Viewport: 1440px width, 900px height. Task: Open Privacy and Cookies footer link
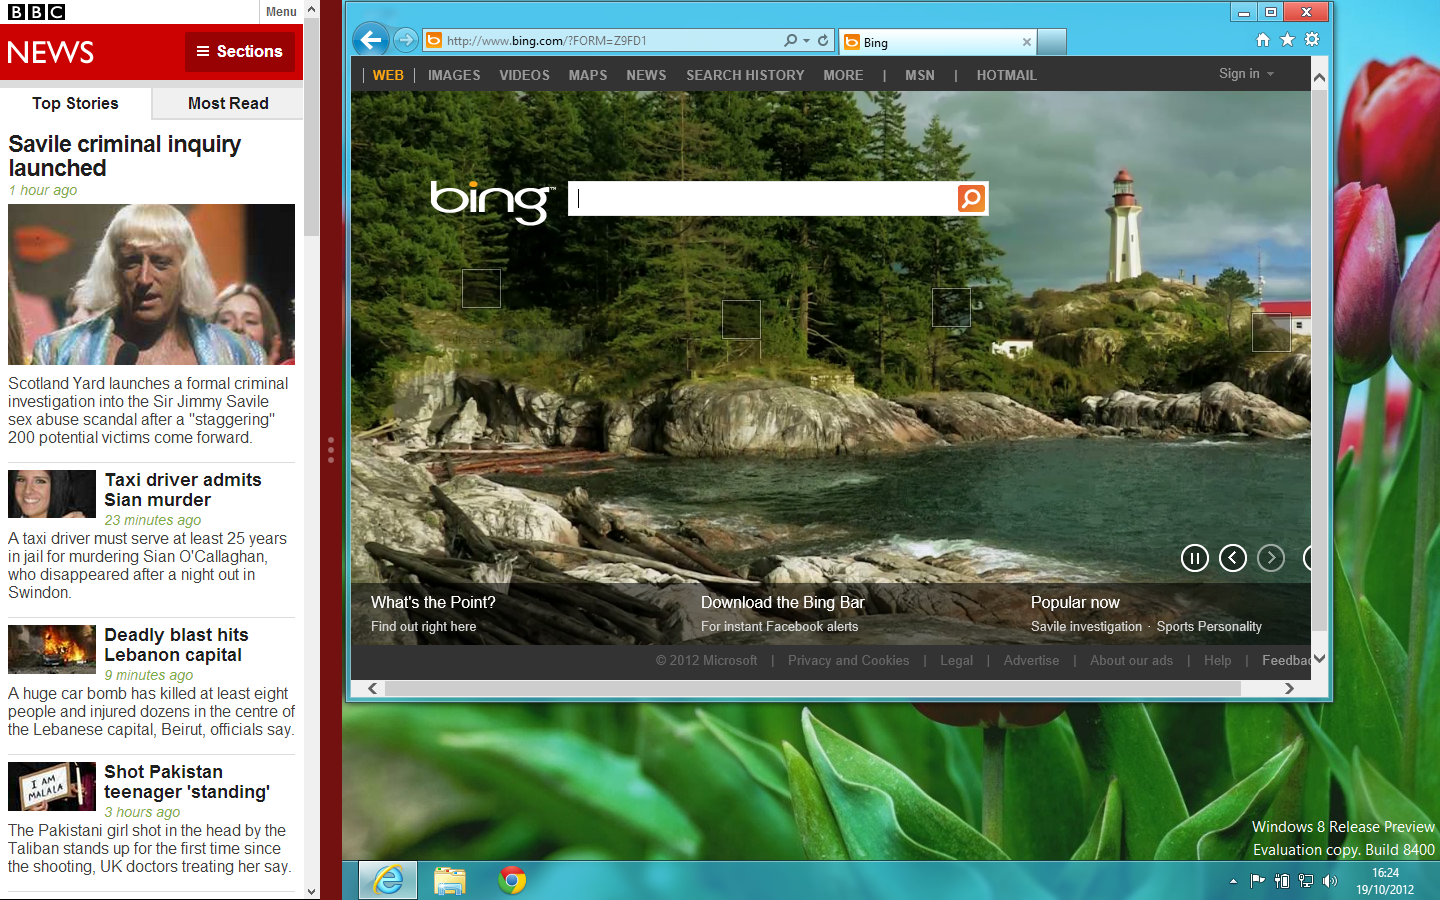click(x=848, y=660)
